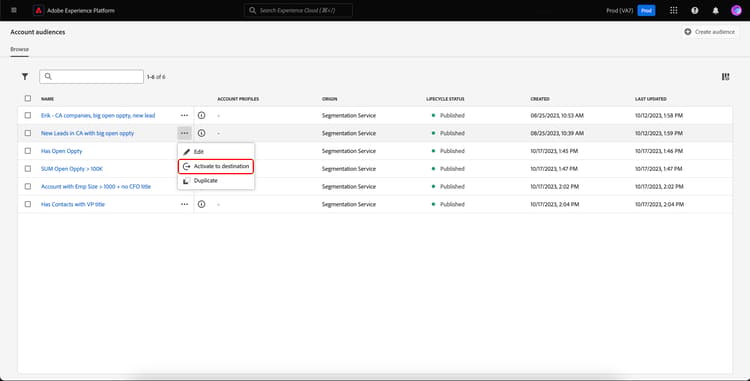750x381 pixels.
Task: Open the Erik - CA companies audience link
Action: pyautogui.click(x=98, y=115)
